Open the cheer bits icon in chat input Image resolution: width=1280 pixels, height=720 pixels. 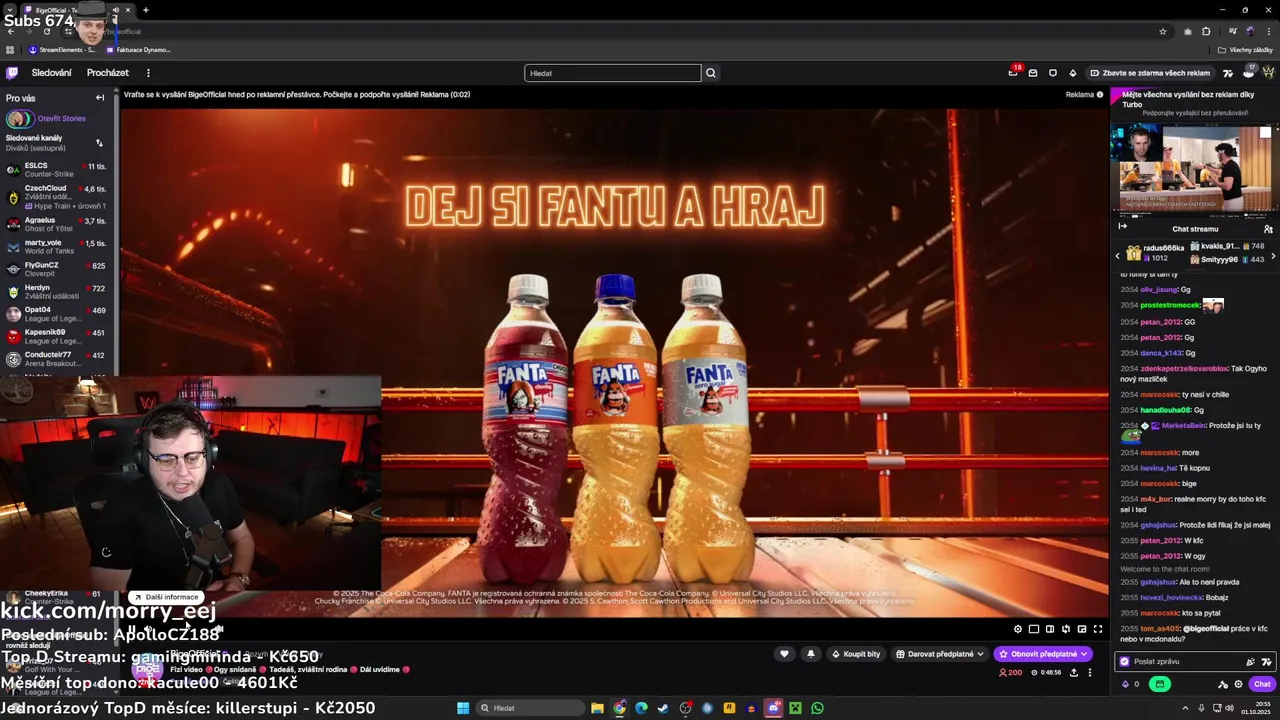coord(1250,662)
